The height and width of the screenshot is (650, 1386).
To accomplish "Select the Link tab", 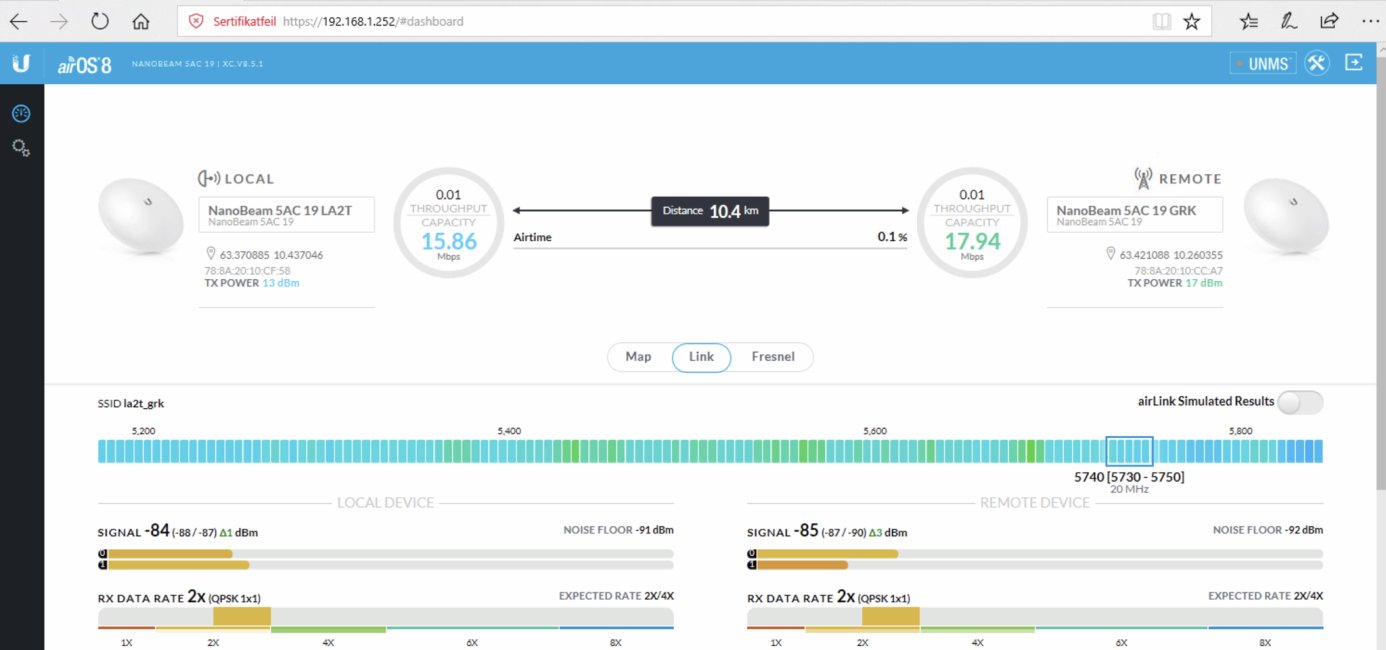I will (701, 357).
